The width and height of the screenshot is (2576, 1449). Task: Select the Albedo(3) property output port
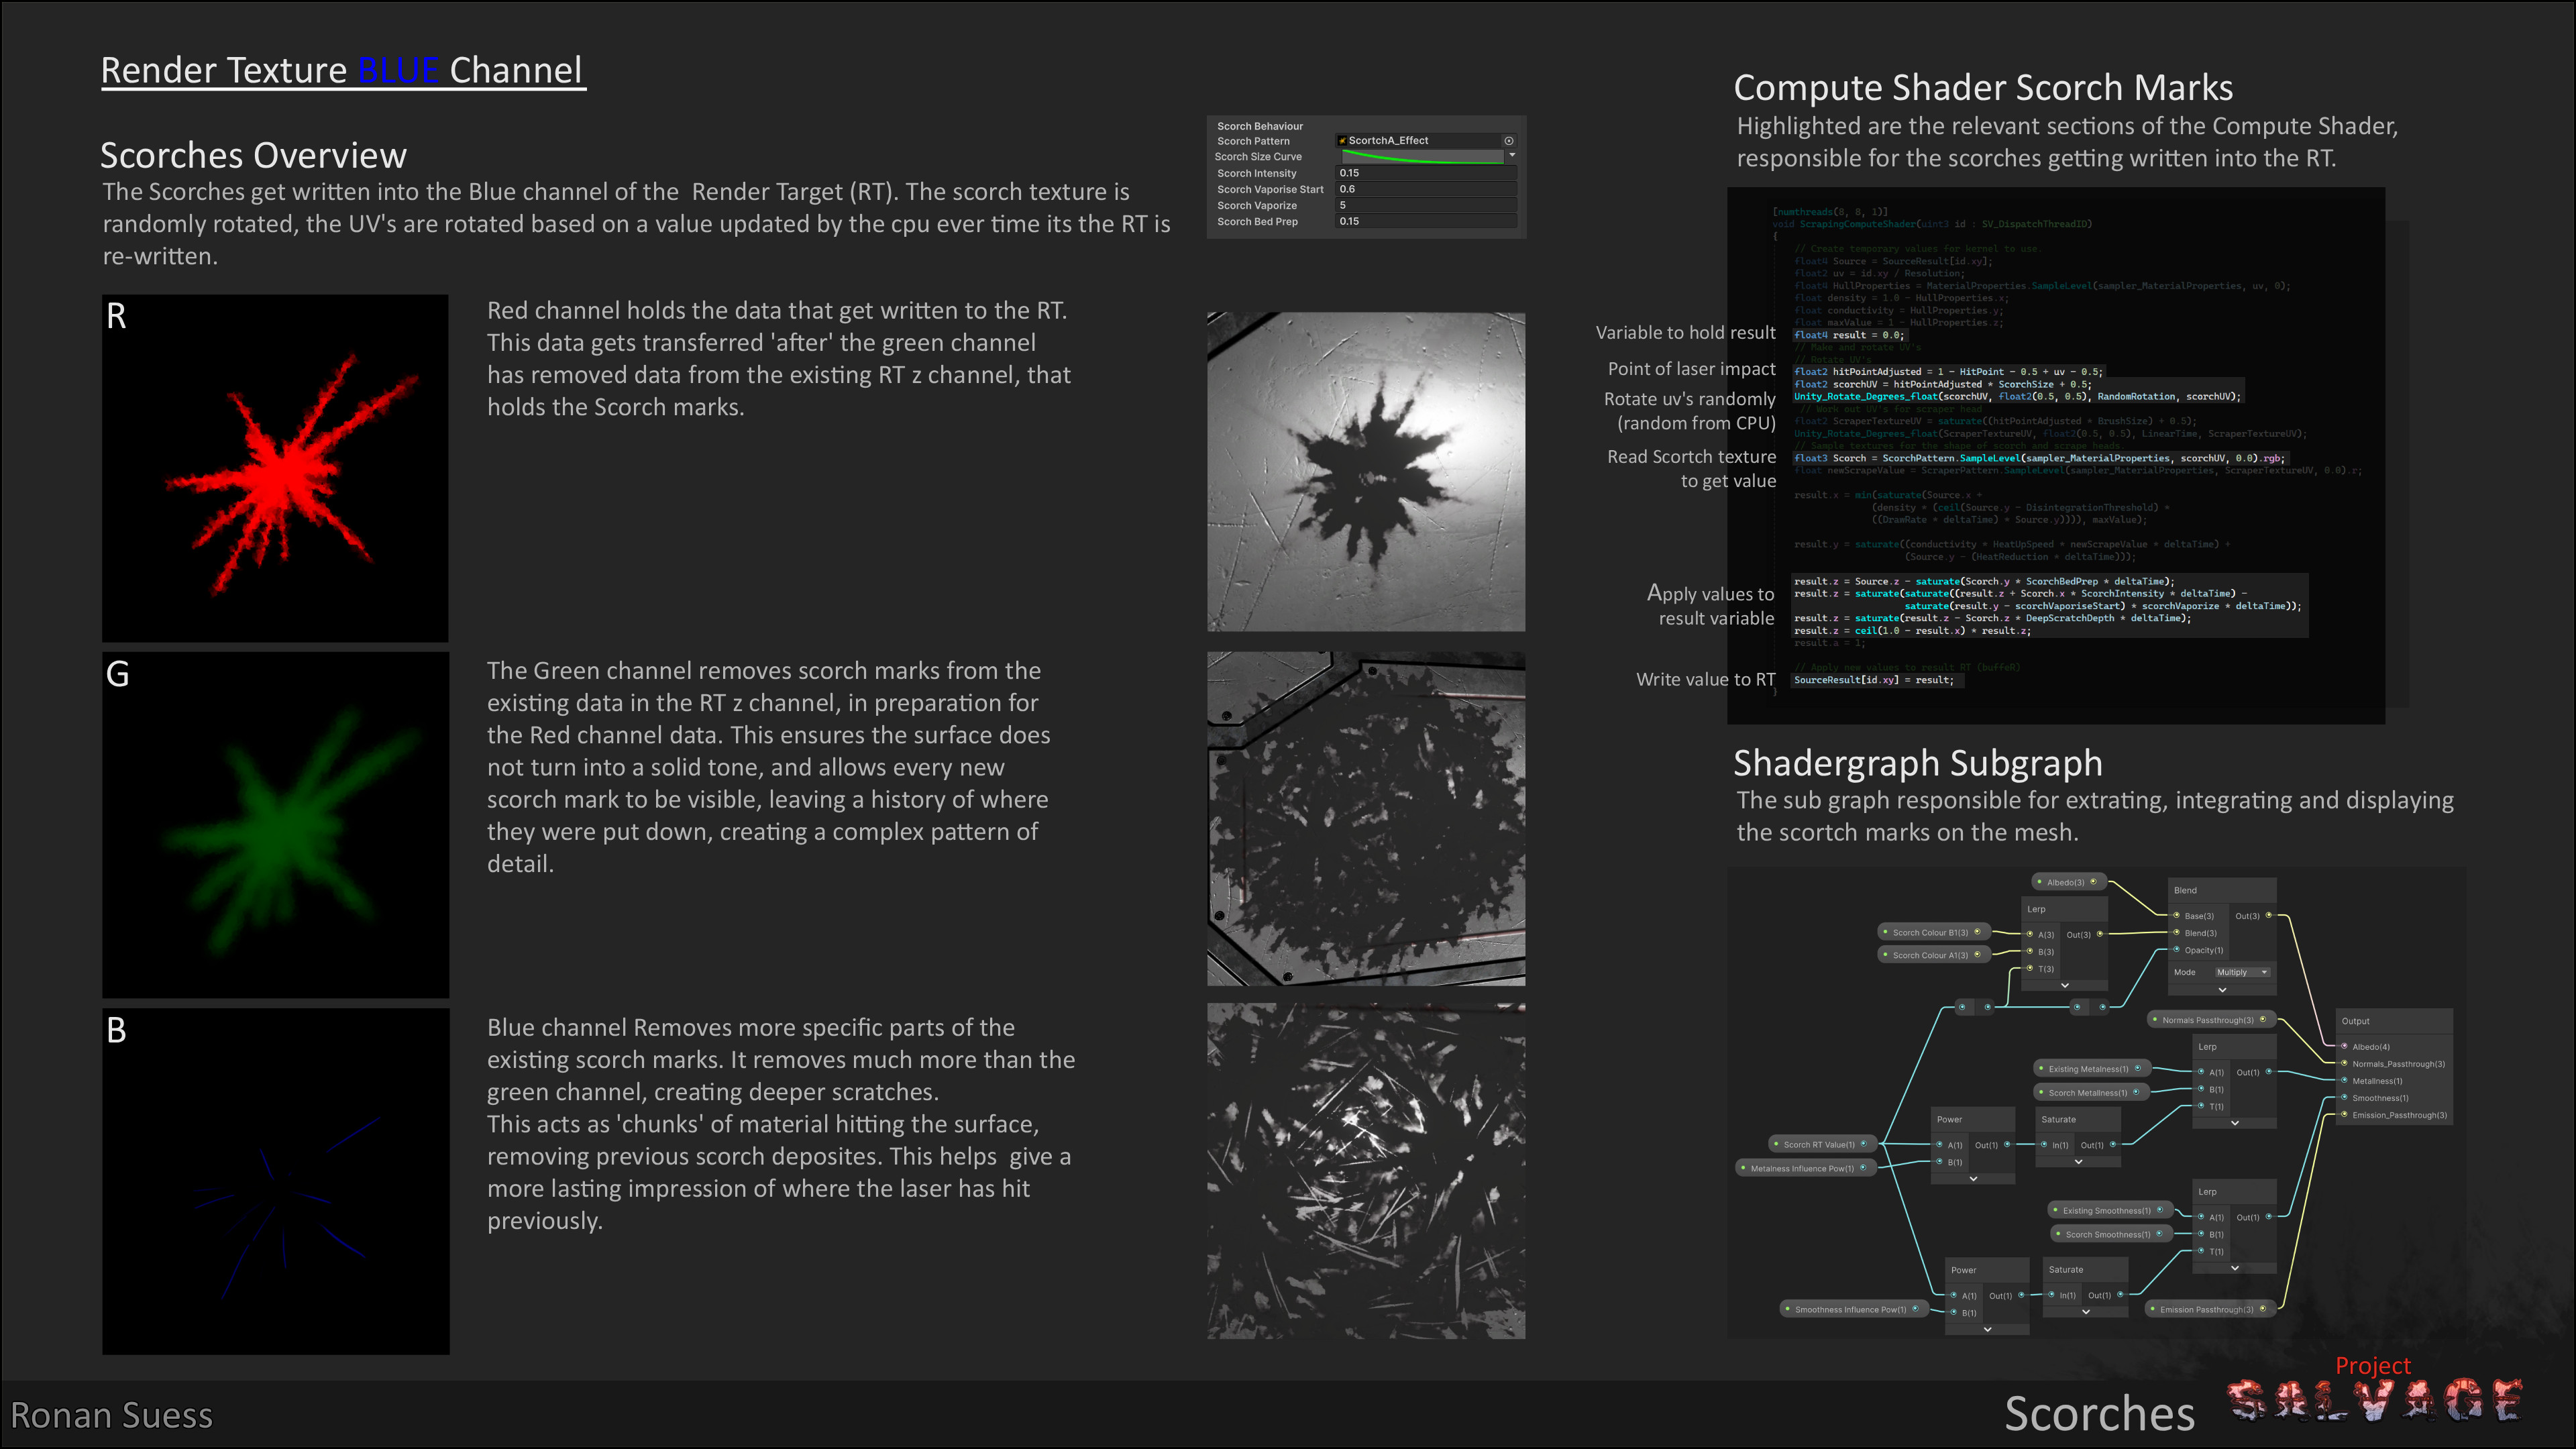pos(2094,882)
